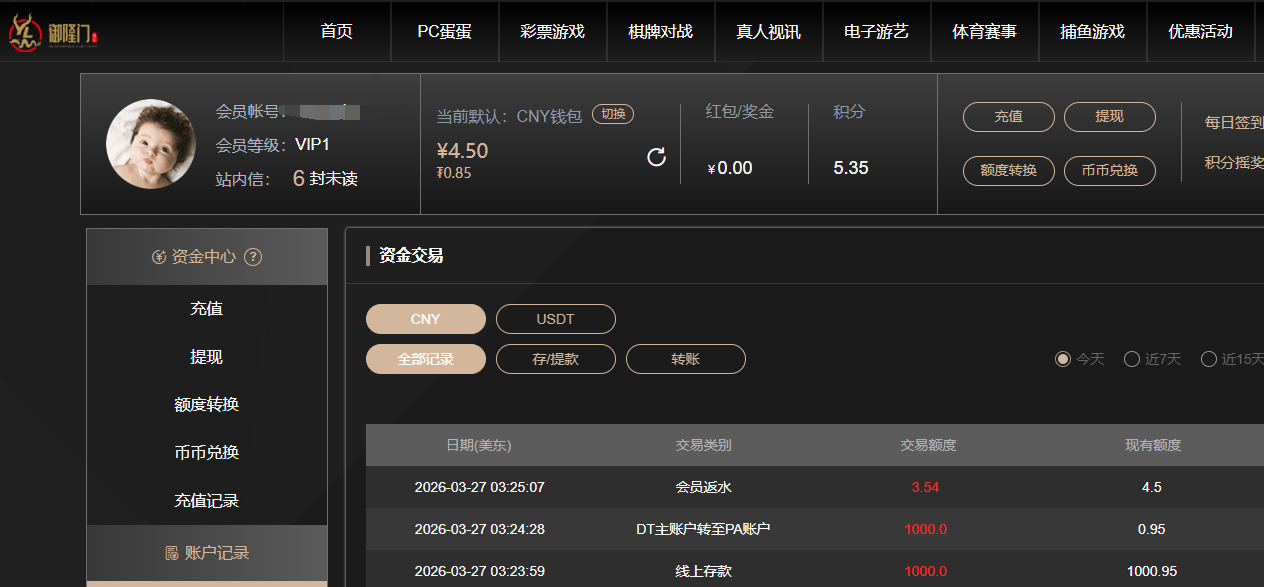Click the refresh balance icon
This screenshot has height=587, width=1264.
tap(656, 157)
